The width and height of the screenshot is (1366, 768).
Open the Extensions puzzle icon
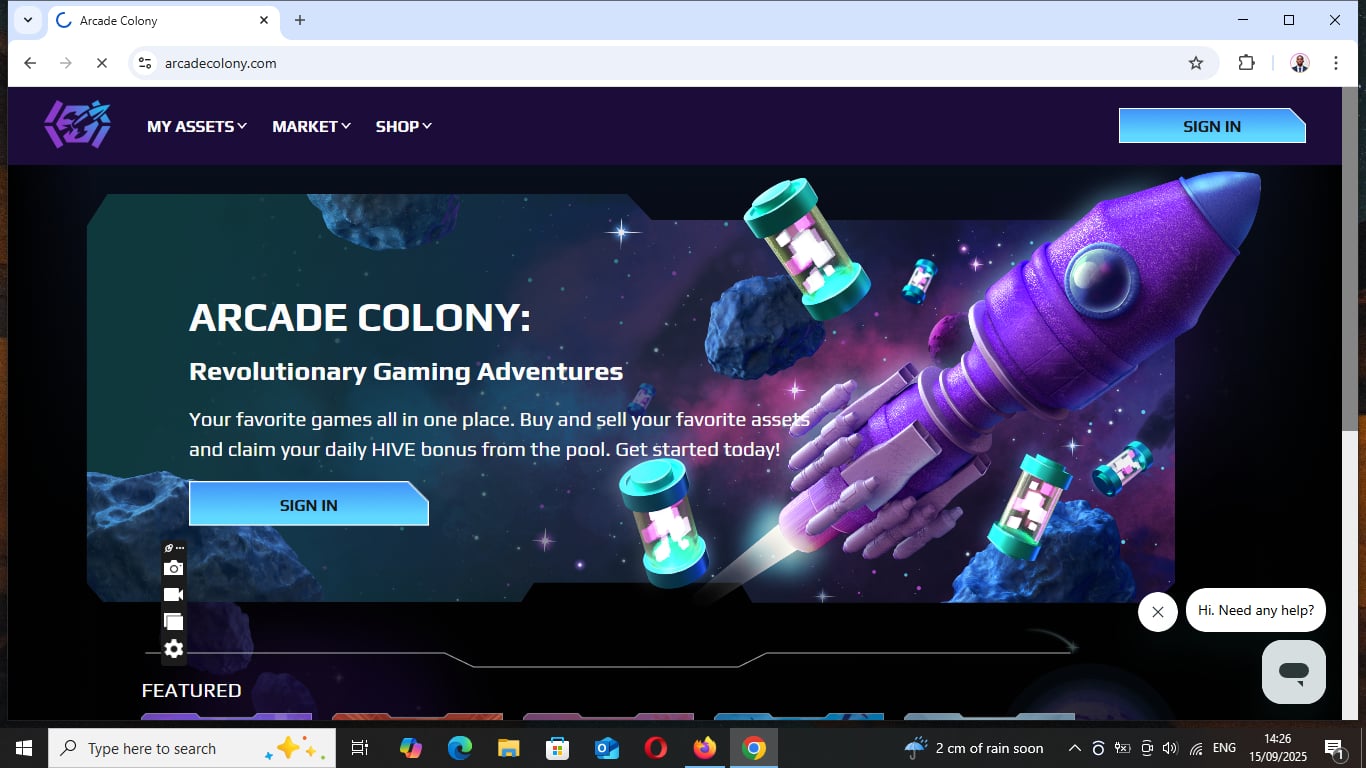click(x=1246, y=63)
